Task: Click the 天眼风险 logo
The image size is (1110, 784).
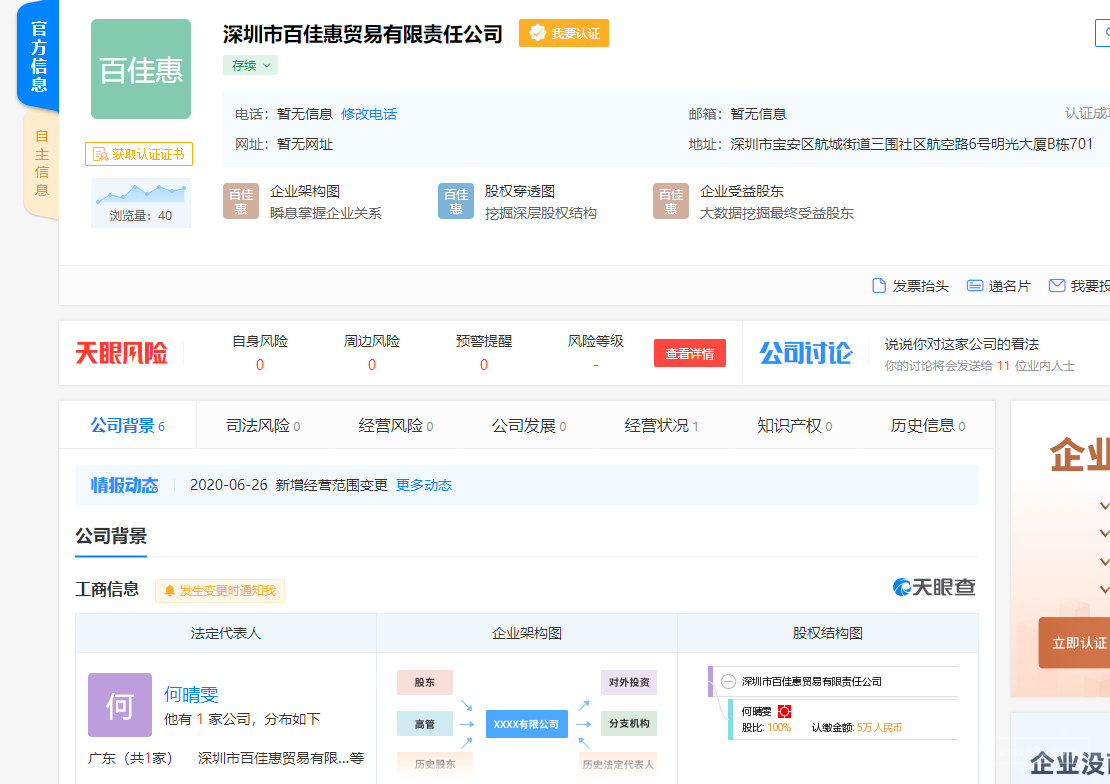Action: (x=121, y=353)
